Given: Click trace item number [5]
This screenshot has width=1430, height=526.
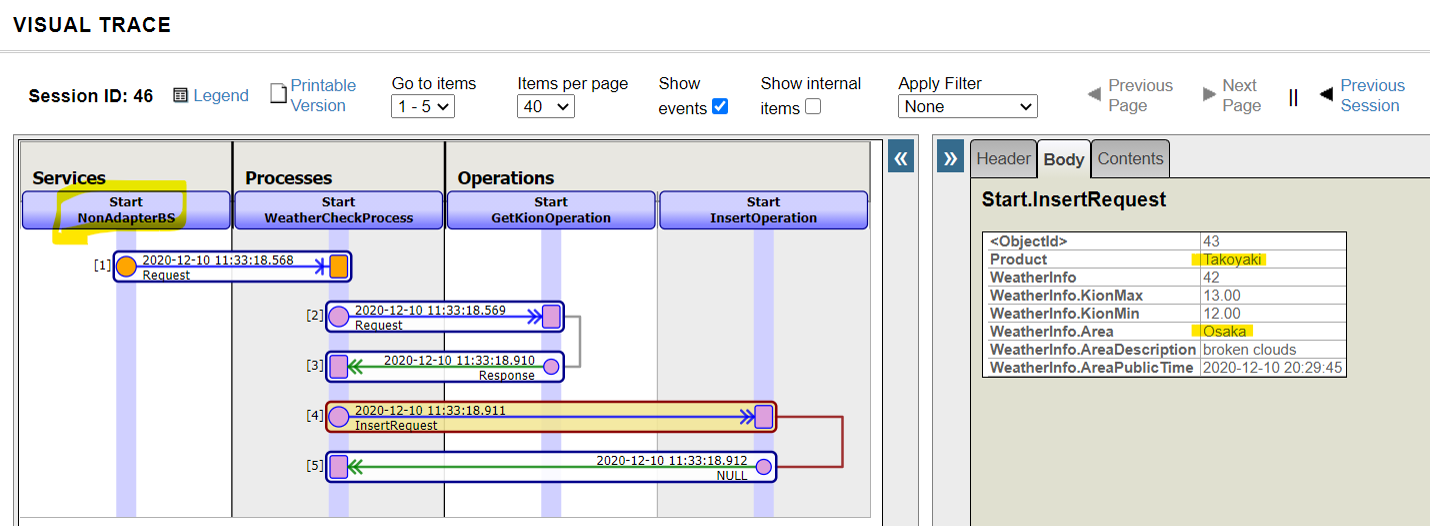Looking at the screenshot, I should [x=315, y=465].
